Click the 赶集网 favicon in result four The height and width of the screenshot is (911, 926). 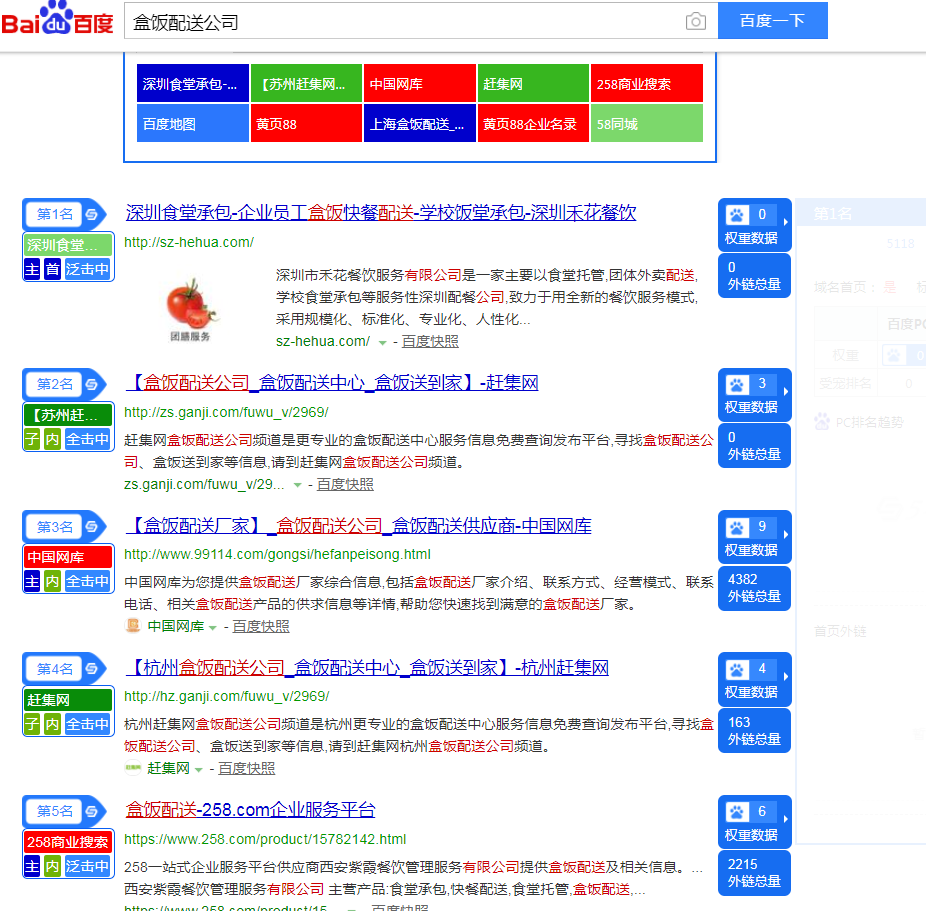(x=133, y=768)
